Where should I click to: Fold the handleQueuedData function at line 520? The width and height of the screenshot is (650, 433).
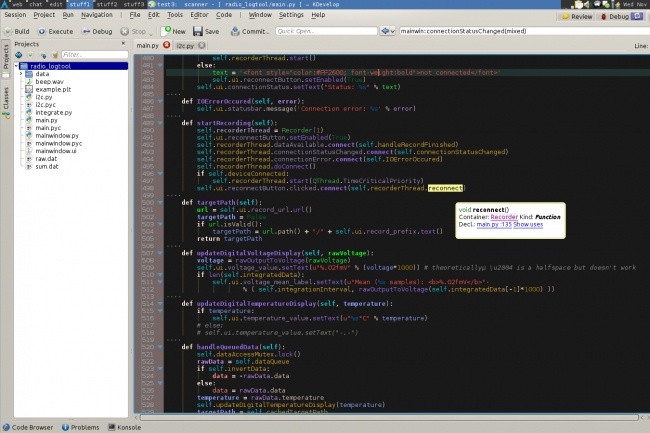[x=160, y=347]
